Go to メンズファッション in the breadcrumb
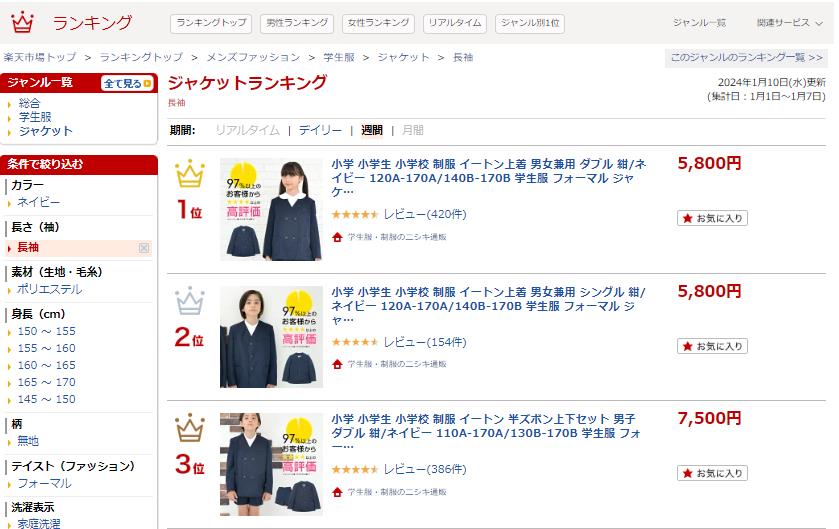839x529 pixels. point(254,58)
